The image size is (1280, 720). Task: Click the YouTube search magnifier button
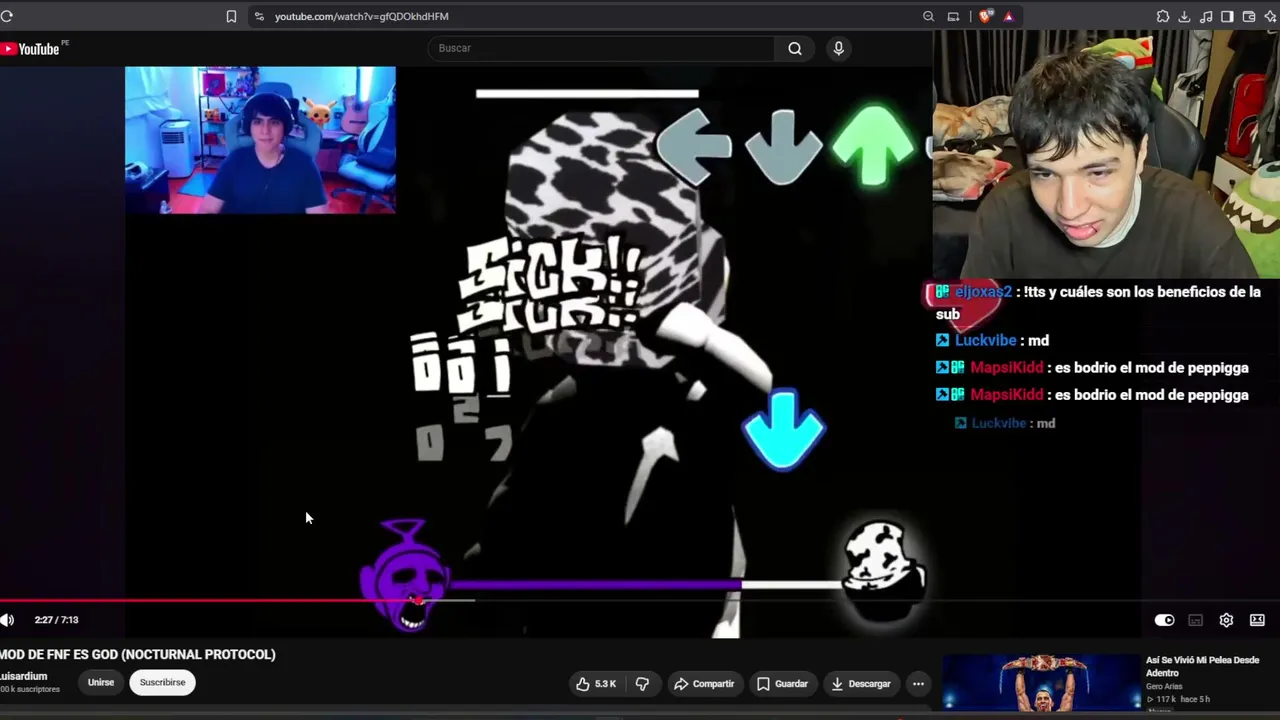(x=794, y=48)
